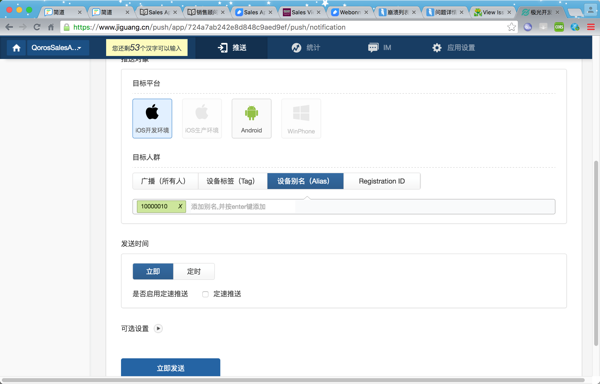Open the QorosSalesA... app dropdown

click(x=58, y=48)
